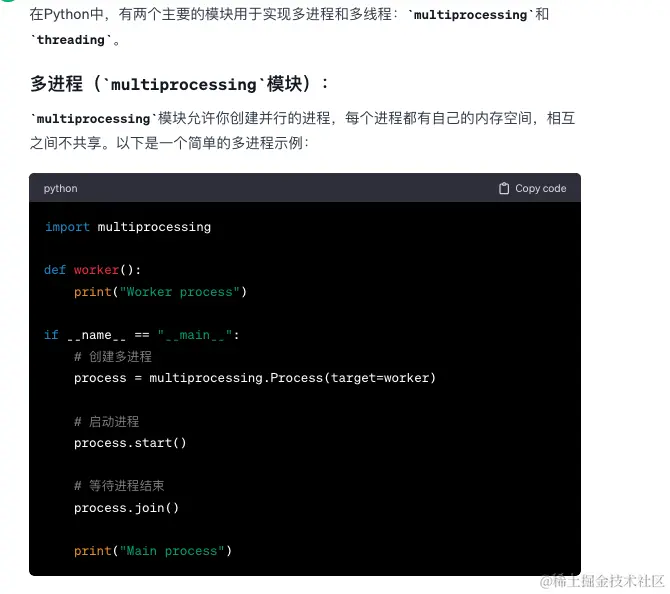Click the comment "# 等待进程结束"
670x594 pixels.
coord(119,486)
